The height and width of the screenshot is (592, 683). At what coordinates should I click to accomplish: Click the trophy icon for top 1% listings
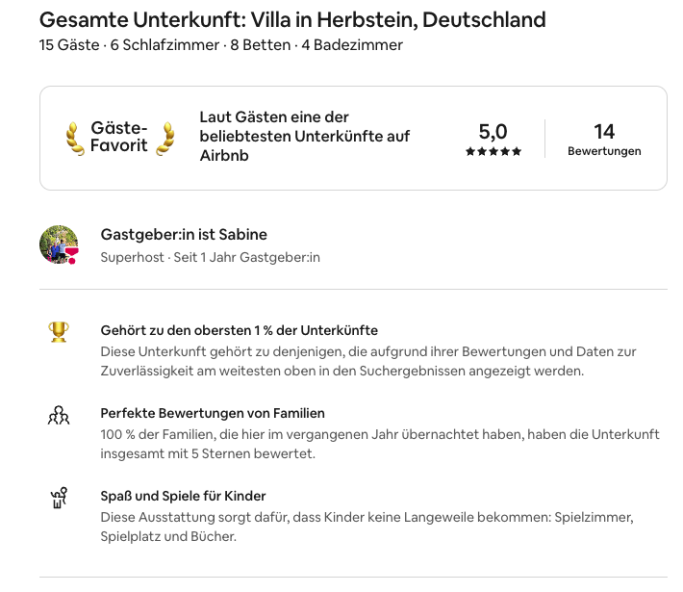pyautogui.click(x=59, y=331)
